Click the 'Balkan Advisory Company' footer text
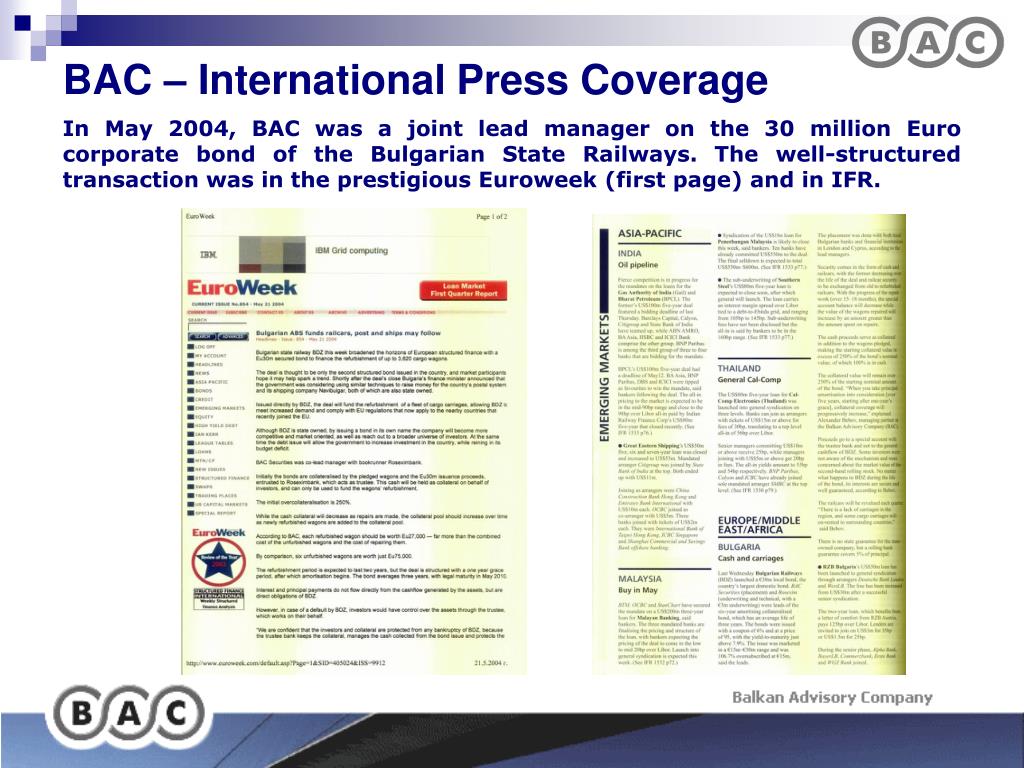This screenshot has height=768, width=1024. pyautogui.click(x=832, y=697)
